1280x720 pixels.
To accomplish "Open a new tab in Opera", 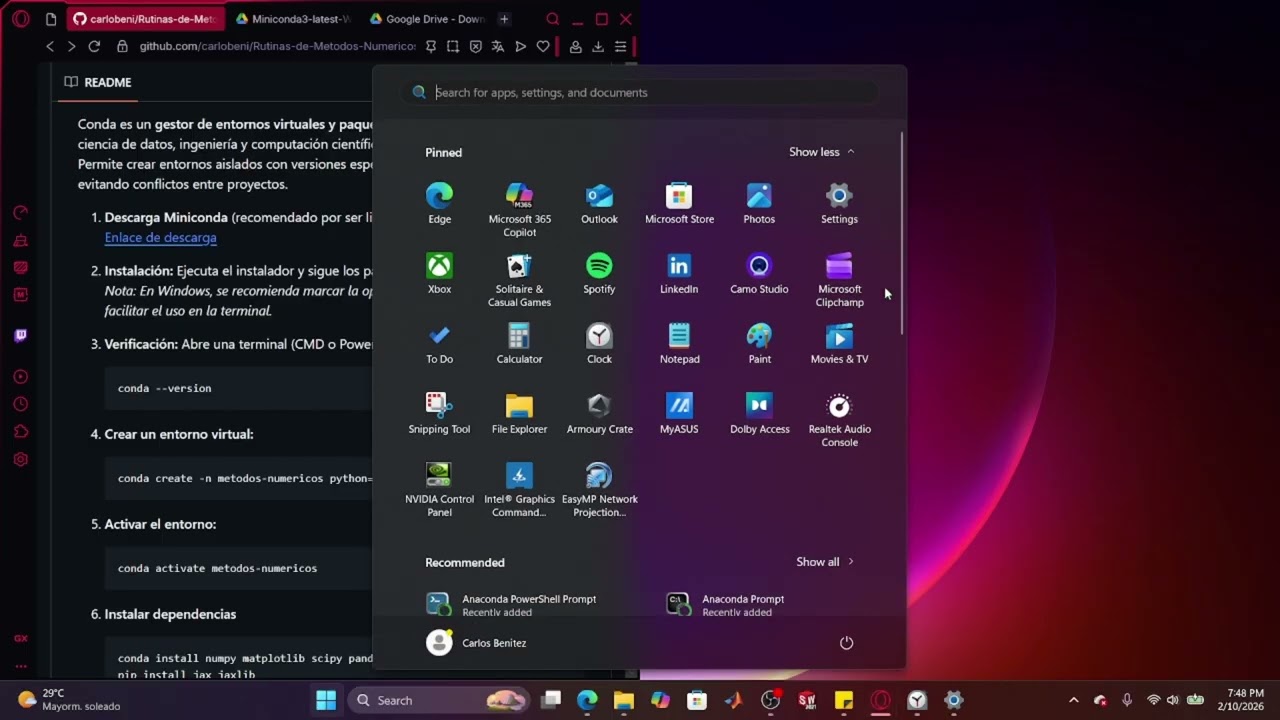I will tap(504, 19).
